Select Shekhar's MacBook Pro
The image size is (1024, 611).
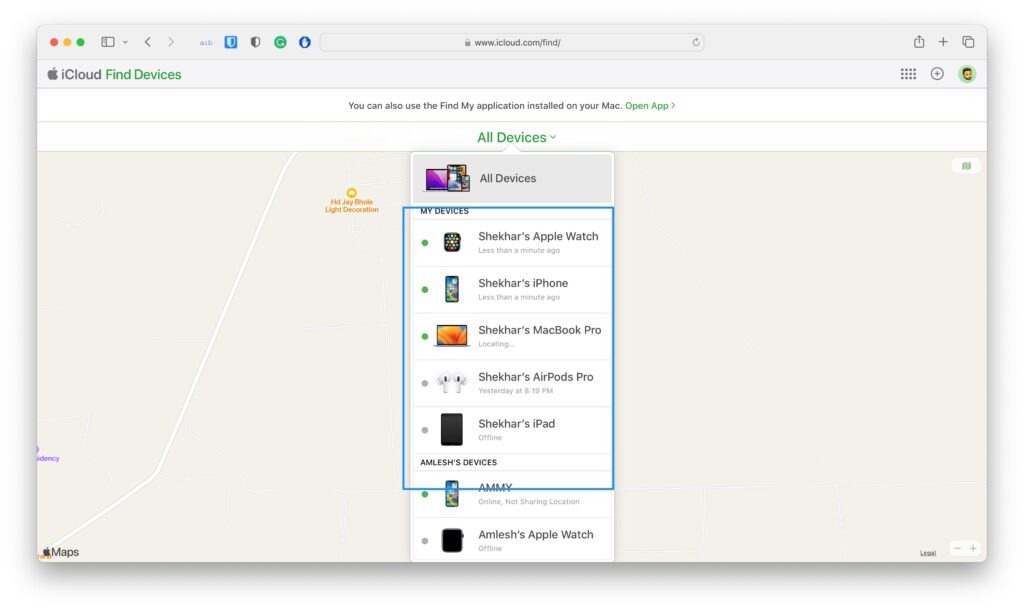pos(512,337)
